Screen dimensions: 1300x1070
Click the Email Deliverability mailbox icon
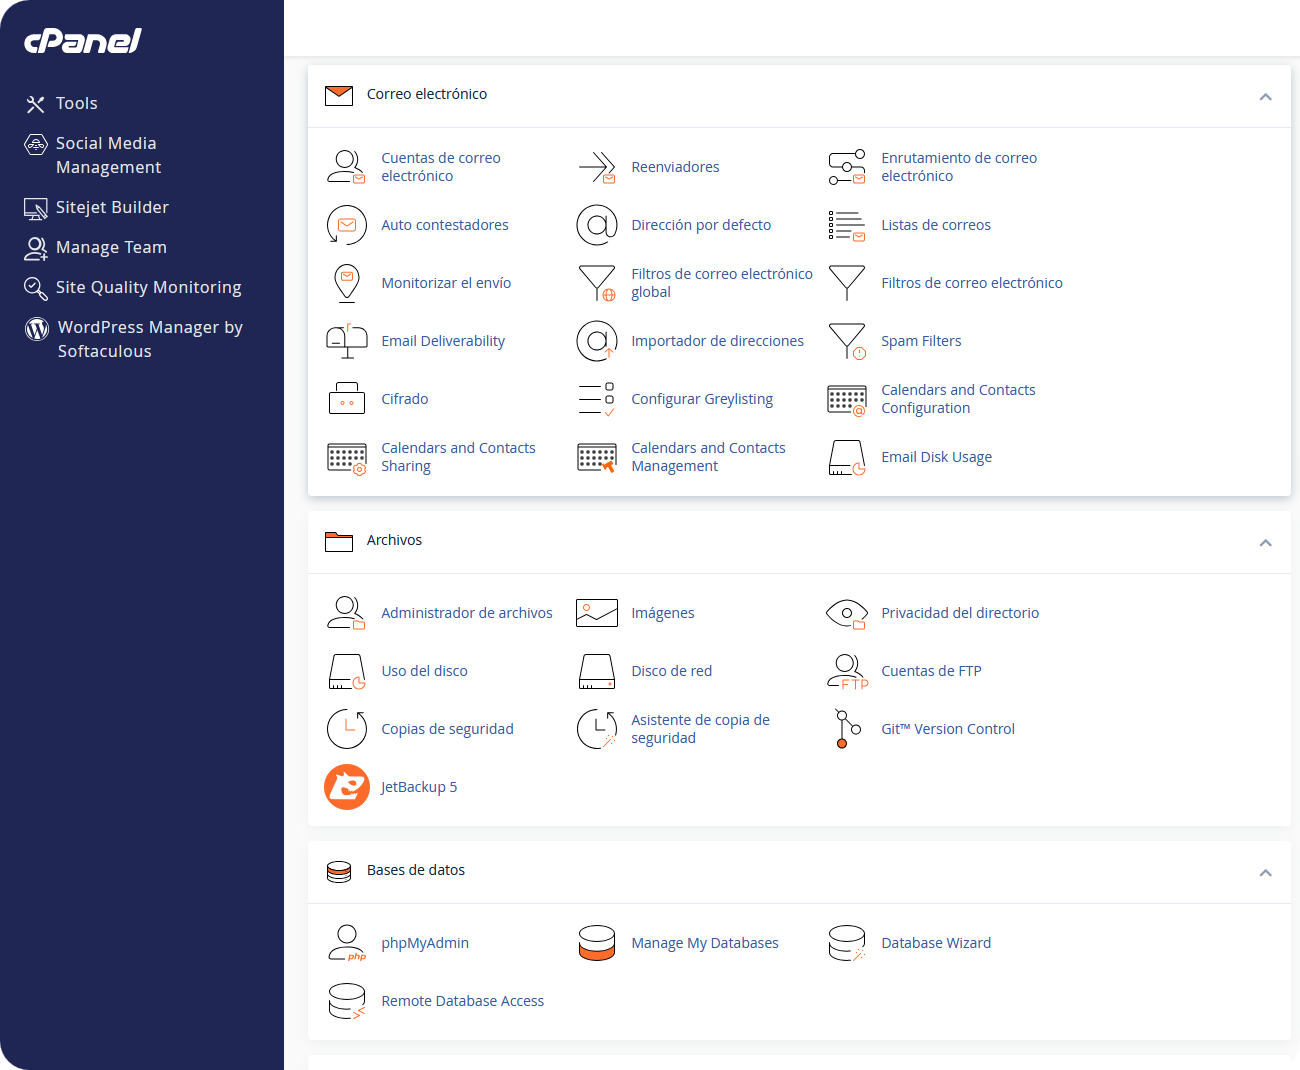pos(347,341)
